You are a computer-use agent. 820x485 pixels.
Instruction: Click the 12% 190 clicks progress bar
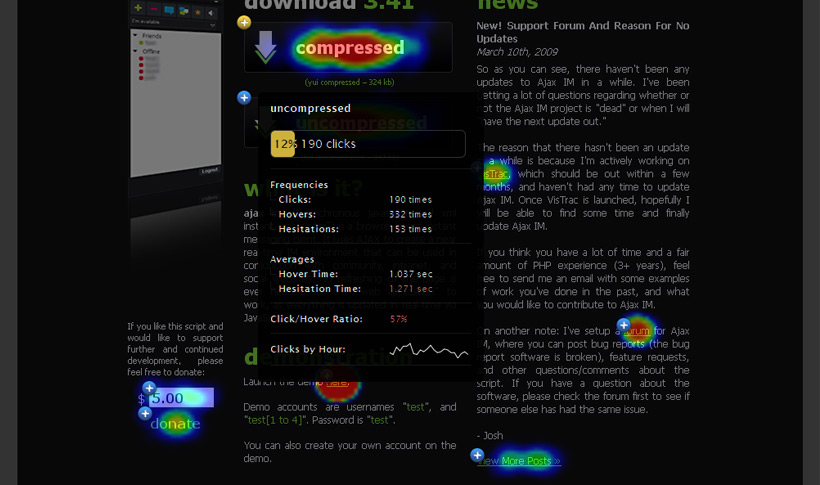pyautogui.click(x=367, y=144)
